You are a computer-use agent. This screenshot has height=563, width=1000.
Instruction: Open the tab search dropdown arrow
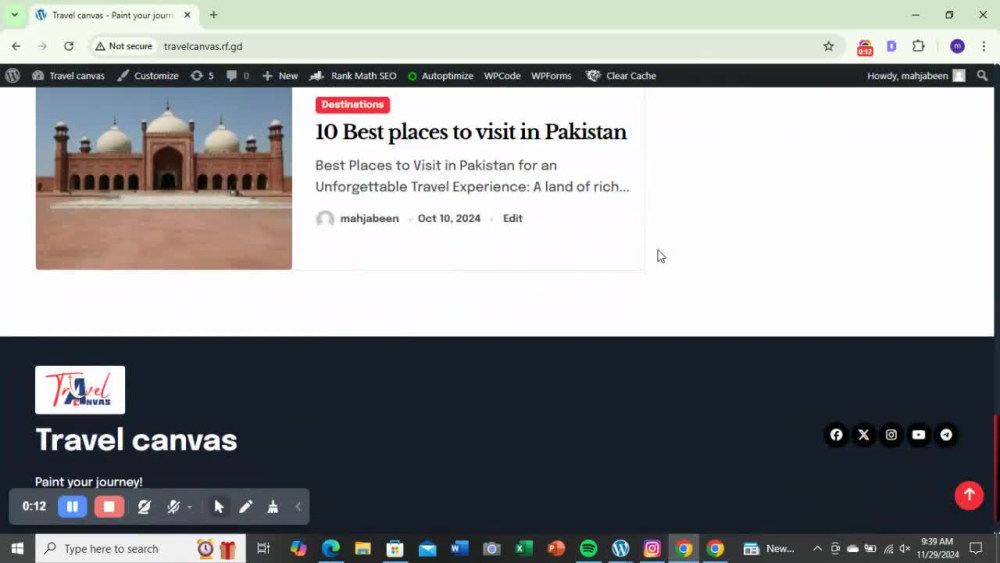[14, 15]
